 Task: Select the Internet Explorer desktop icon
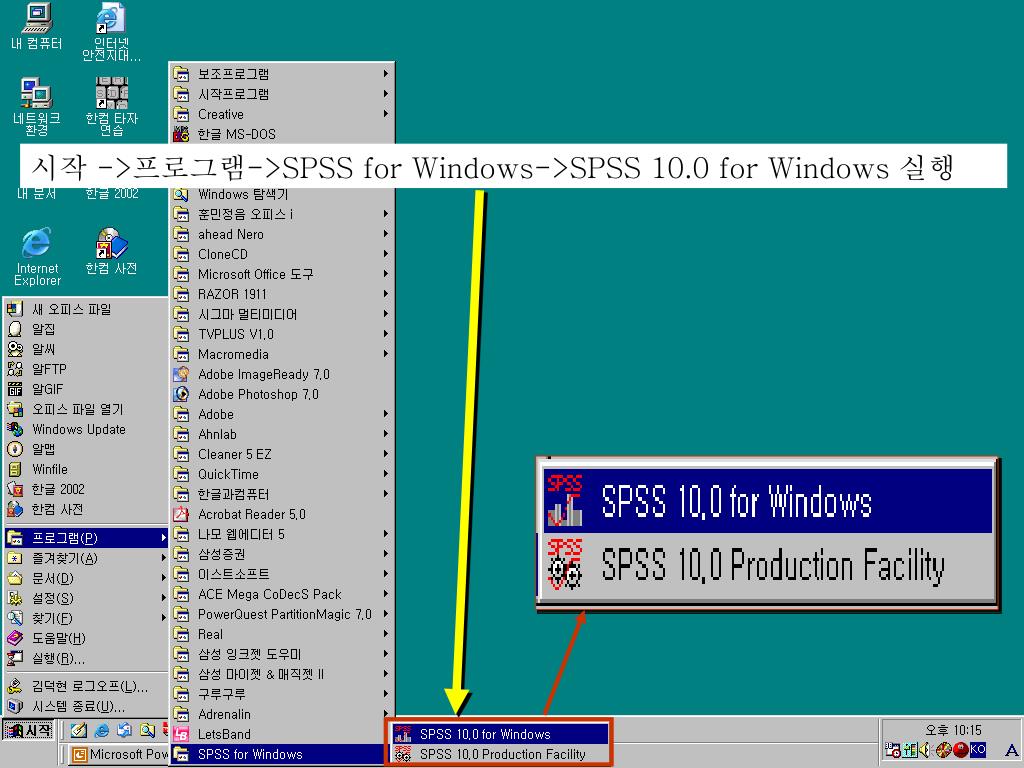pyautogui.click(x=37, y=257)
